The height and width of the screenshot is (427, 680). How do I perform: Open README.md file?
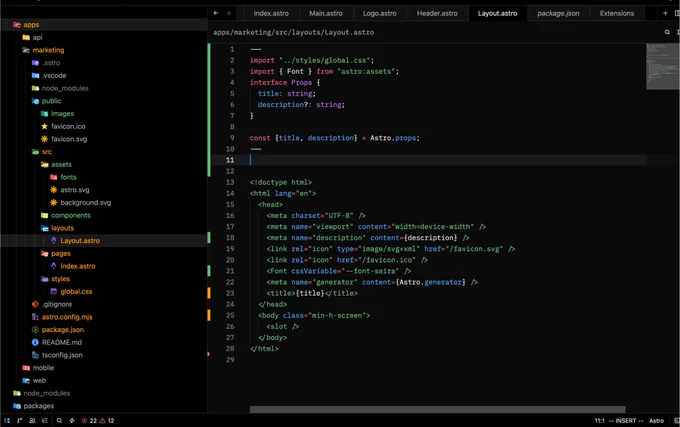coord(57,342)
